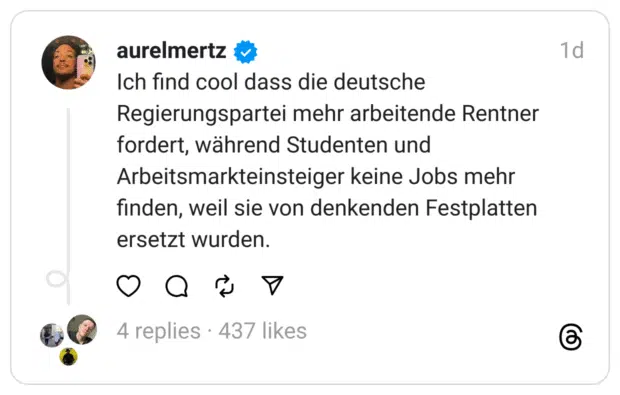Image resolution: width=620 pixels, height=395 pixels.
Task: Click the word 'Regierungspartei' in the post
Action: pos(201,115)
